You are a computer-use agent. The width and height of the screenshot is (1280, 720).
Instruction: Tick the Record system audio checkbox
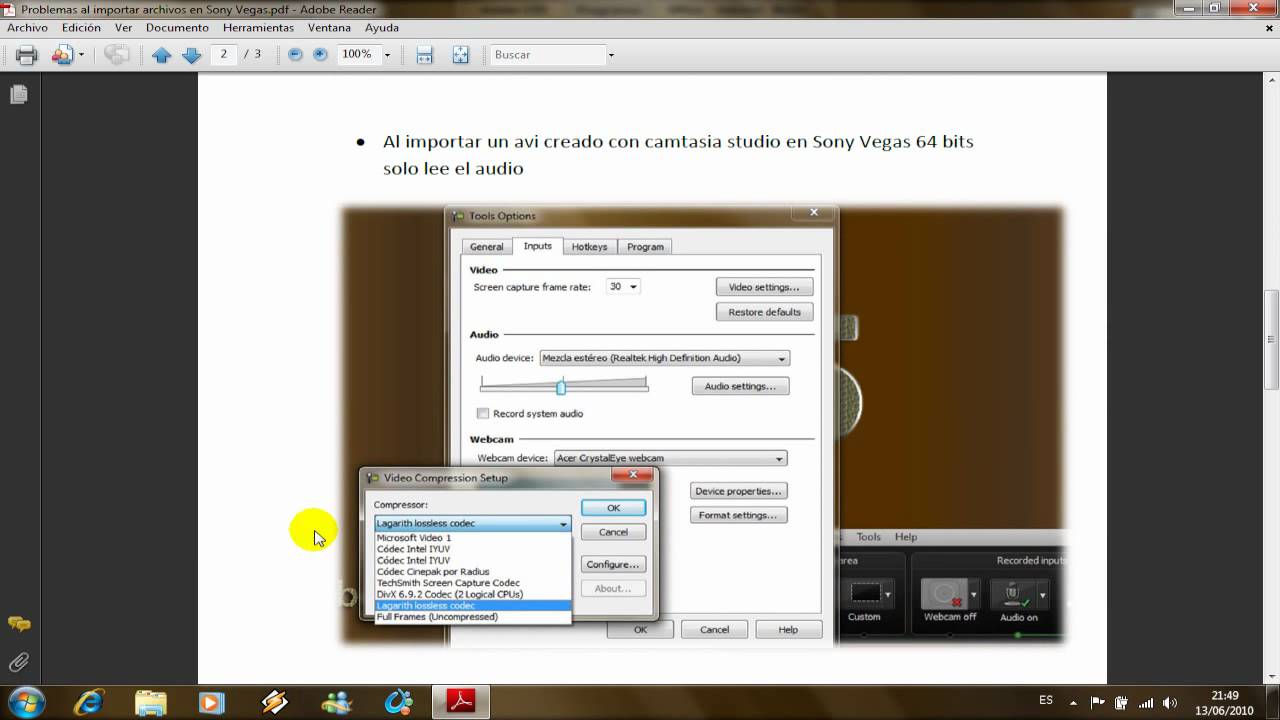click(x=483, y=413)
